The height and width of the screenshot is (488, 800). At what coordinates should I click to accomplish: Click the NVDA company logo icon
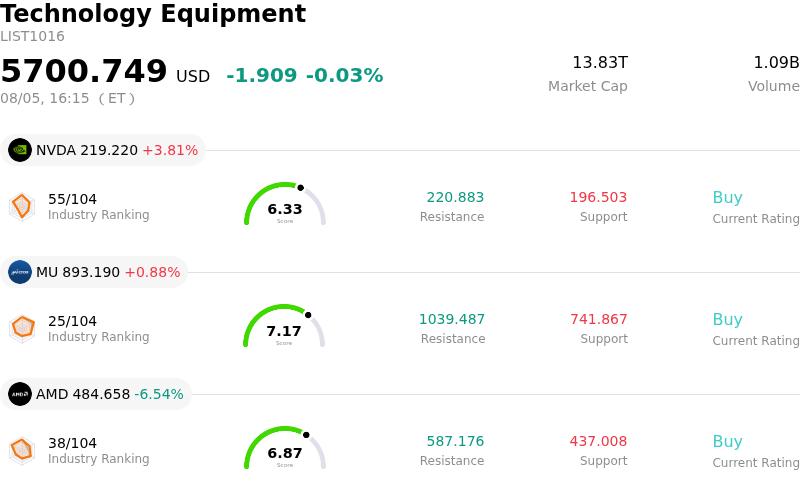(x=20, y=150)
